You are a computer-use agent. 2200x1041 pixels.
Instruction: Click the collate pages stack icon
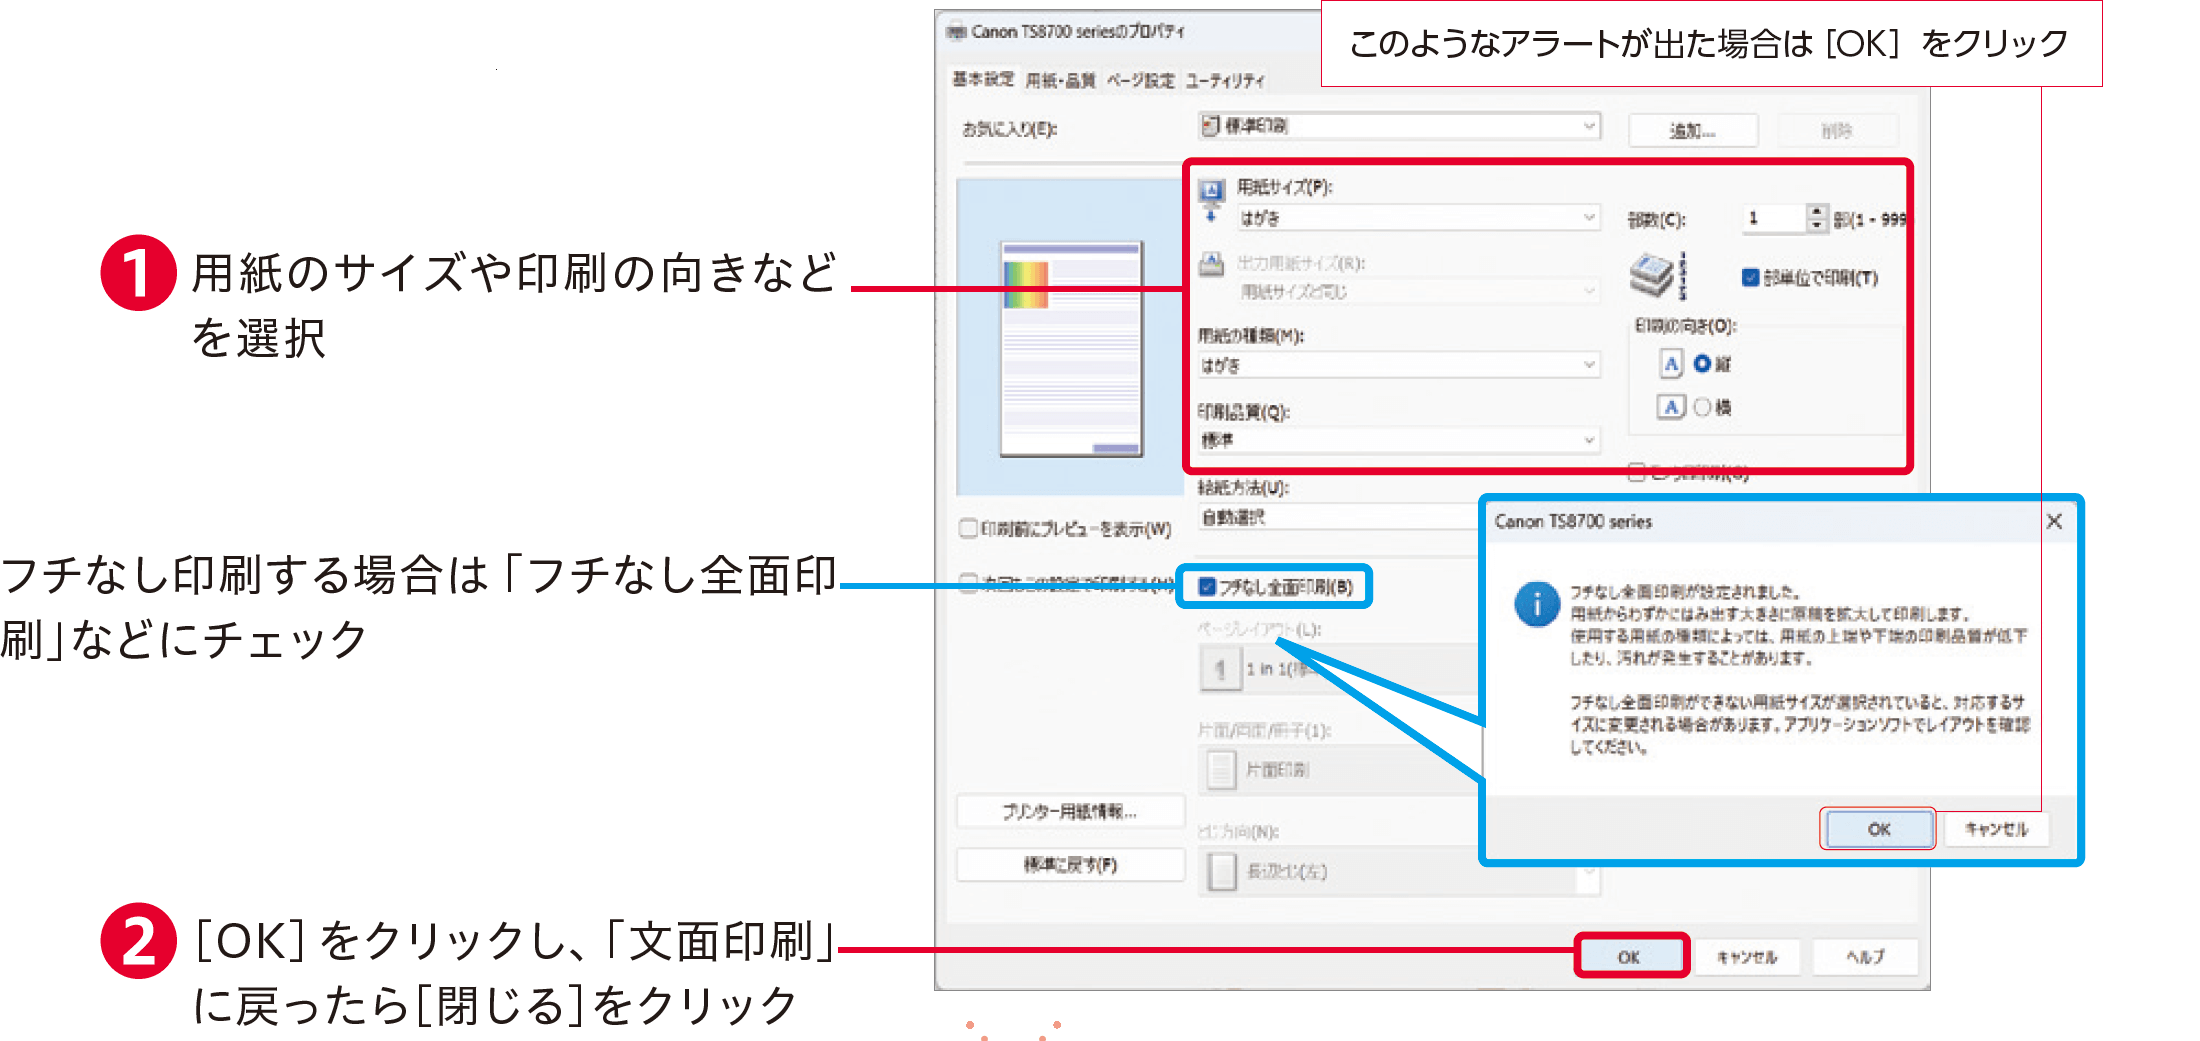pos(1658,275)
